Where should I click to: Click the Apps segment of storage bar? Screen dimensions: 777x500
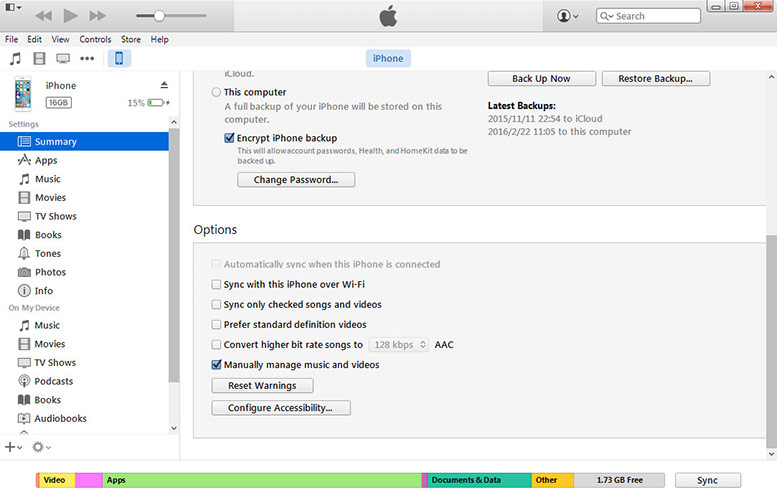click(x=262, y=480)
